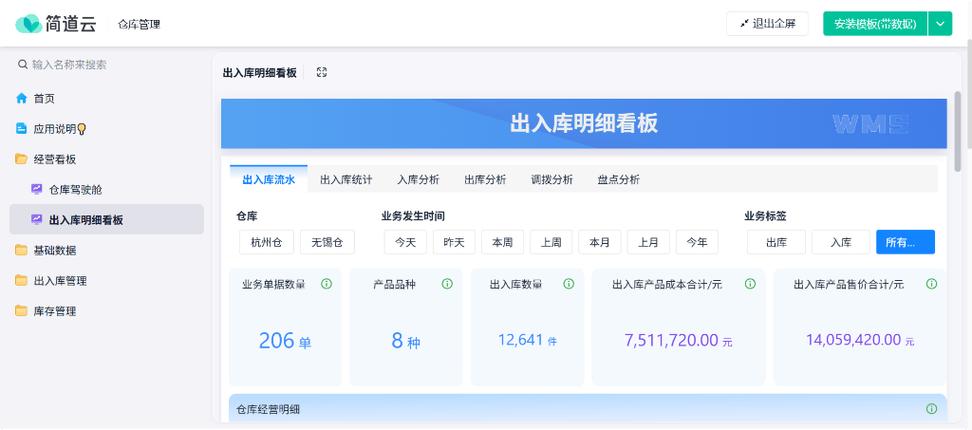The height and width of the screenshot is (430, 972).
Task: Filter business time by 本月
Action: point(599,242)
